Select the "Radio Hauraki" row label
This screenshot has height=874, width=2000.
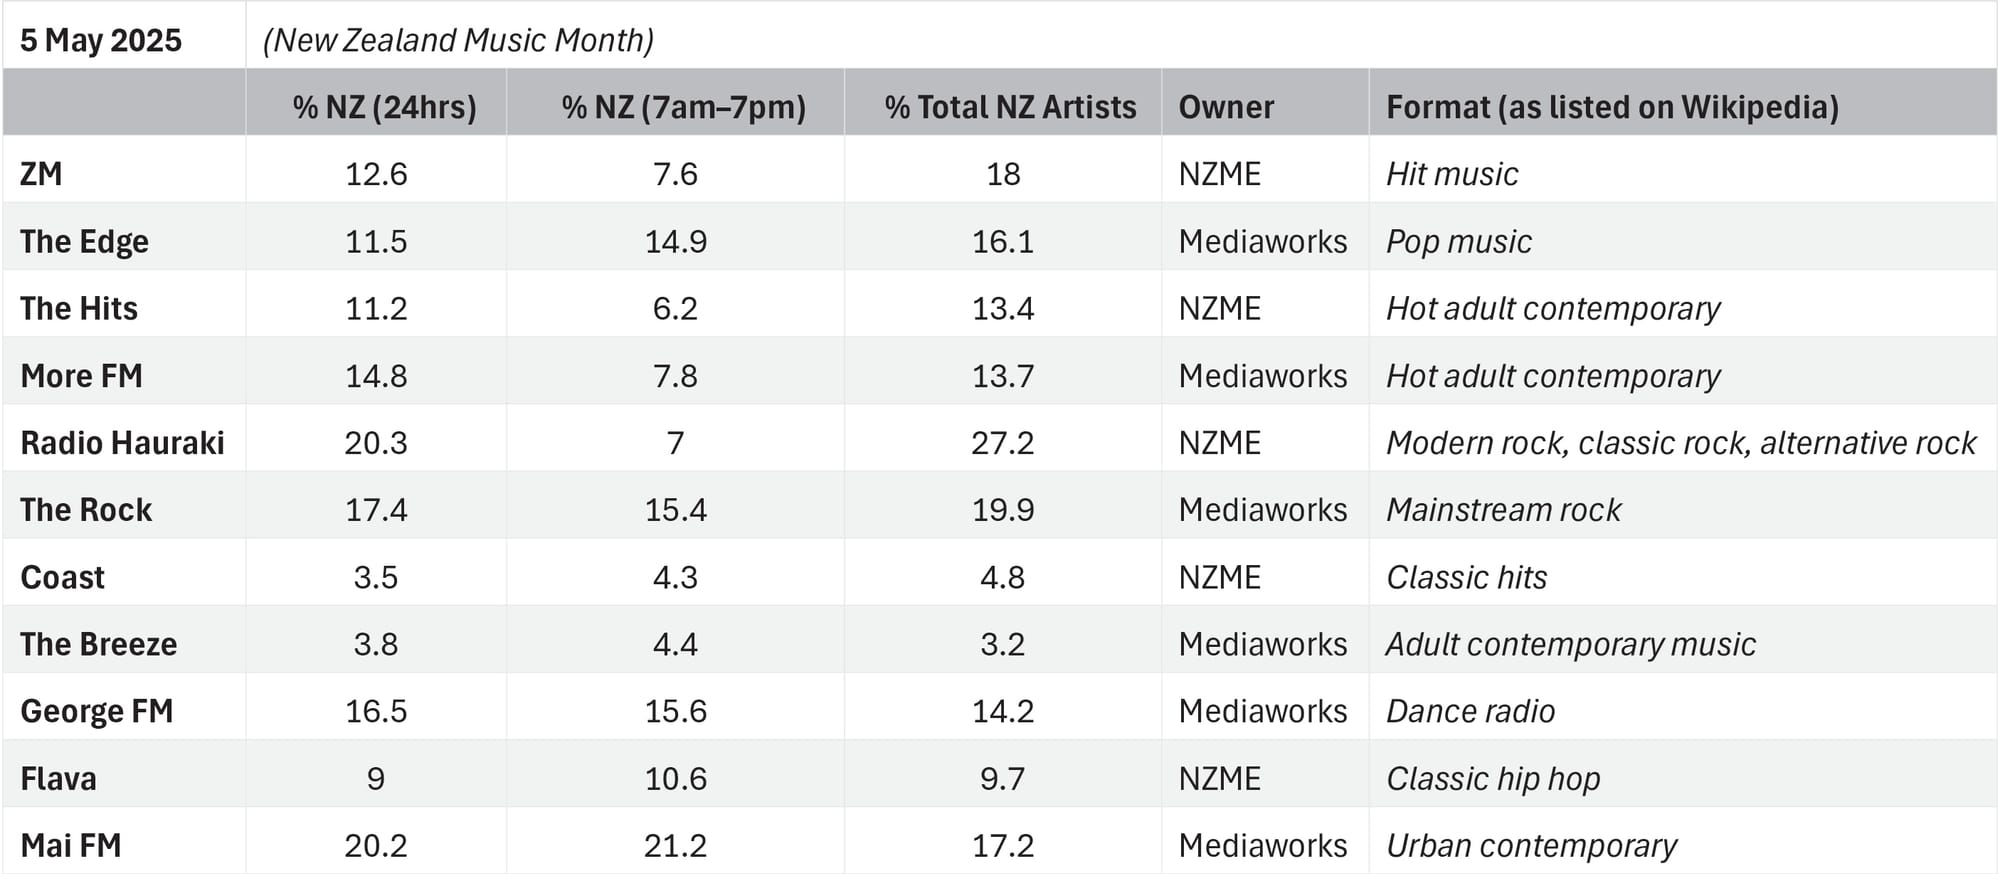coord(122,442)
